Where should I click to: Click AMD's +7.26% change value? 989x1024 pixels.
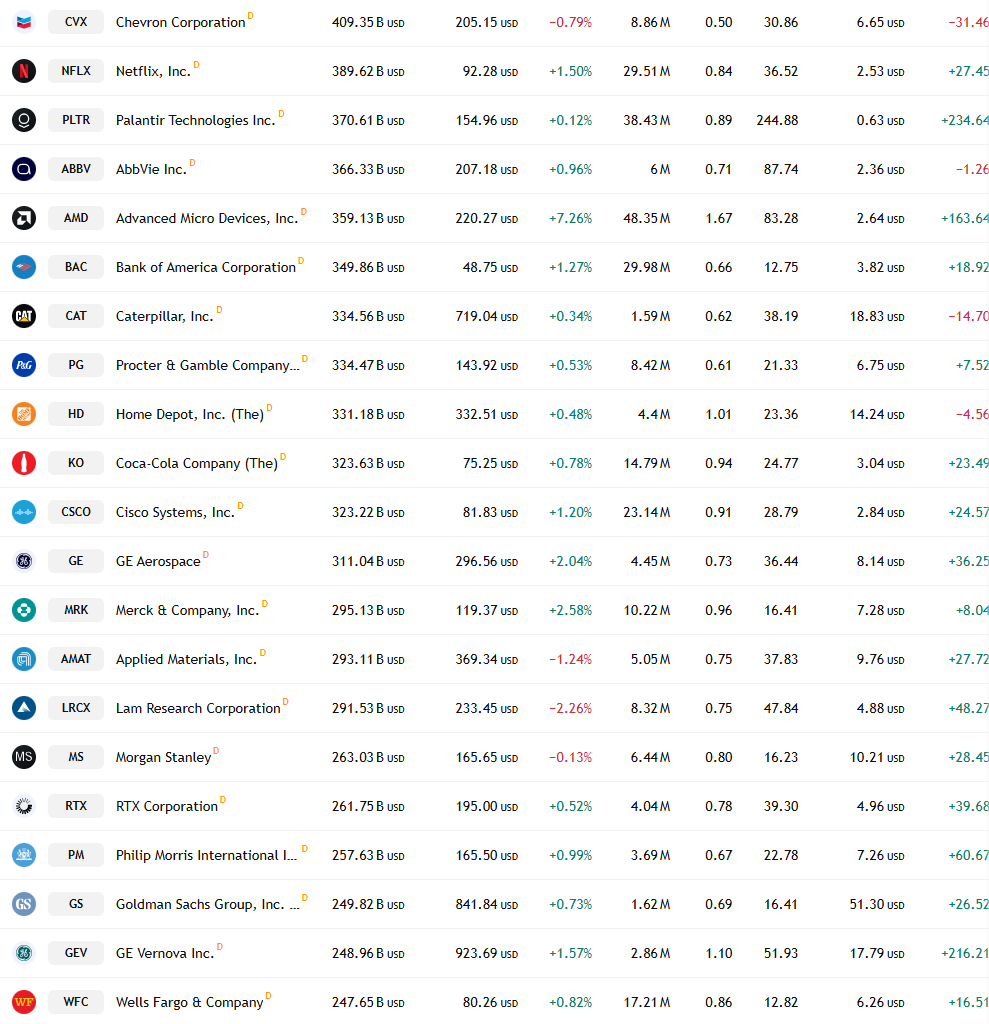pyautogui.click(x=570, y=218)
